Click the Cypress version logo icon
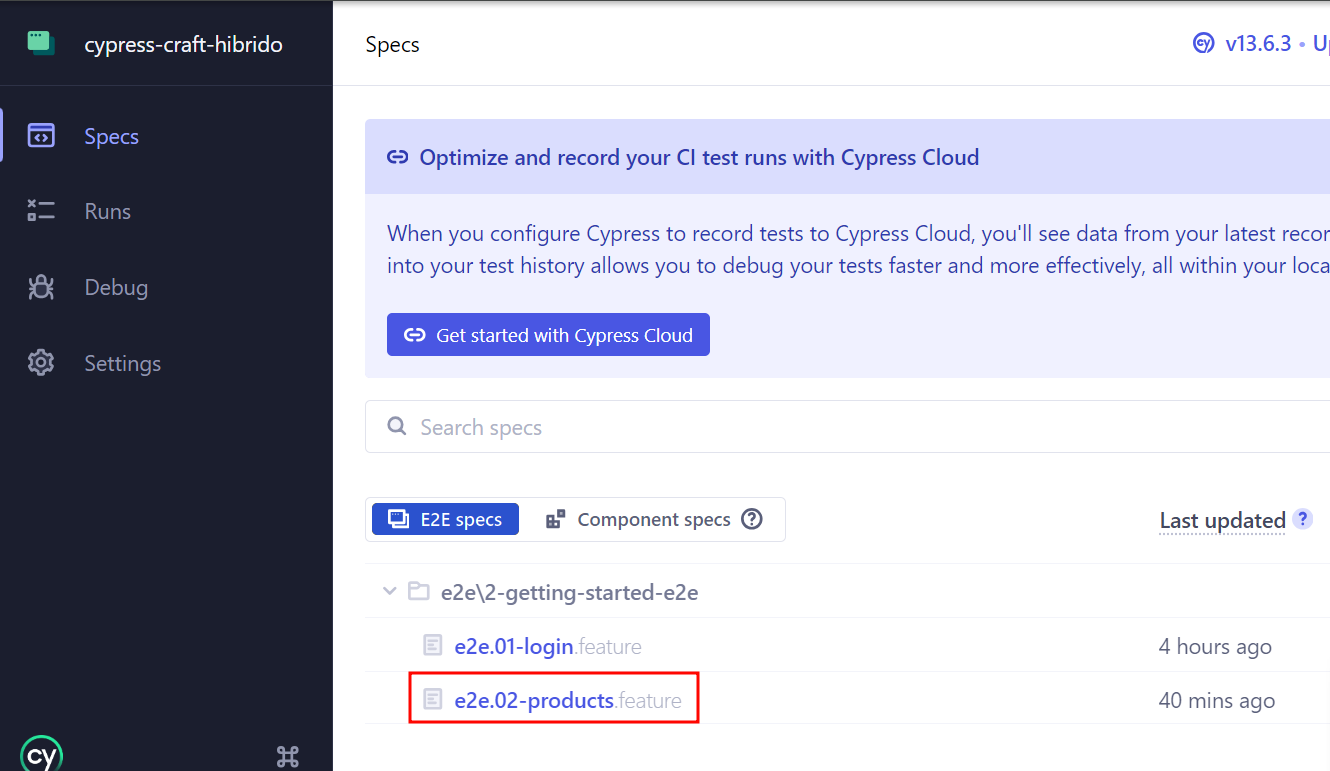Viewport: 1330px width, 771px height. pos(1203,44)
